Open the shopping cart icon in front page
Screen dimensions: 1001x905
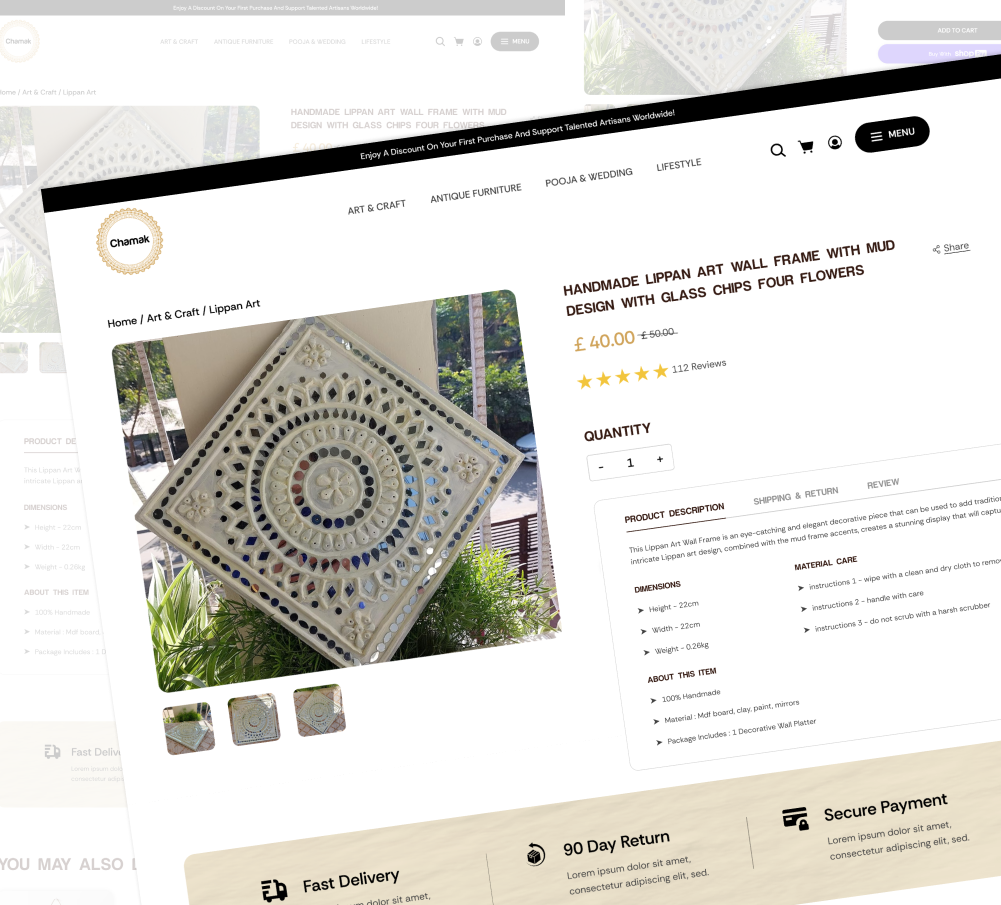[x=806, y=147]
